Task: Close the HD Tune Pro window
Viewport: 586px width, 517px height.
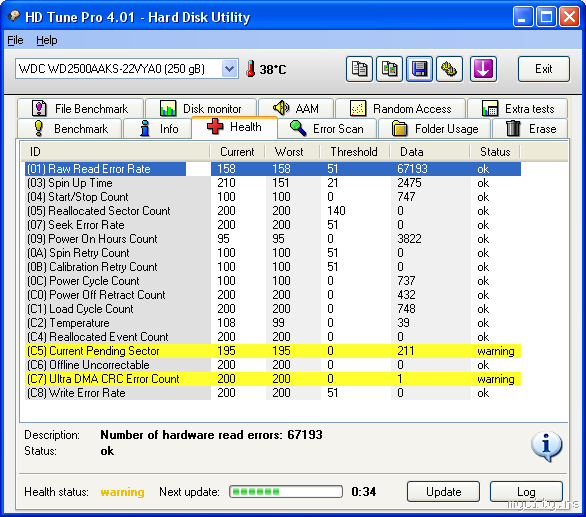Action: [x=570, y=17]
